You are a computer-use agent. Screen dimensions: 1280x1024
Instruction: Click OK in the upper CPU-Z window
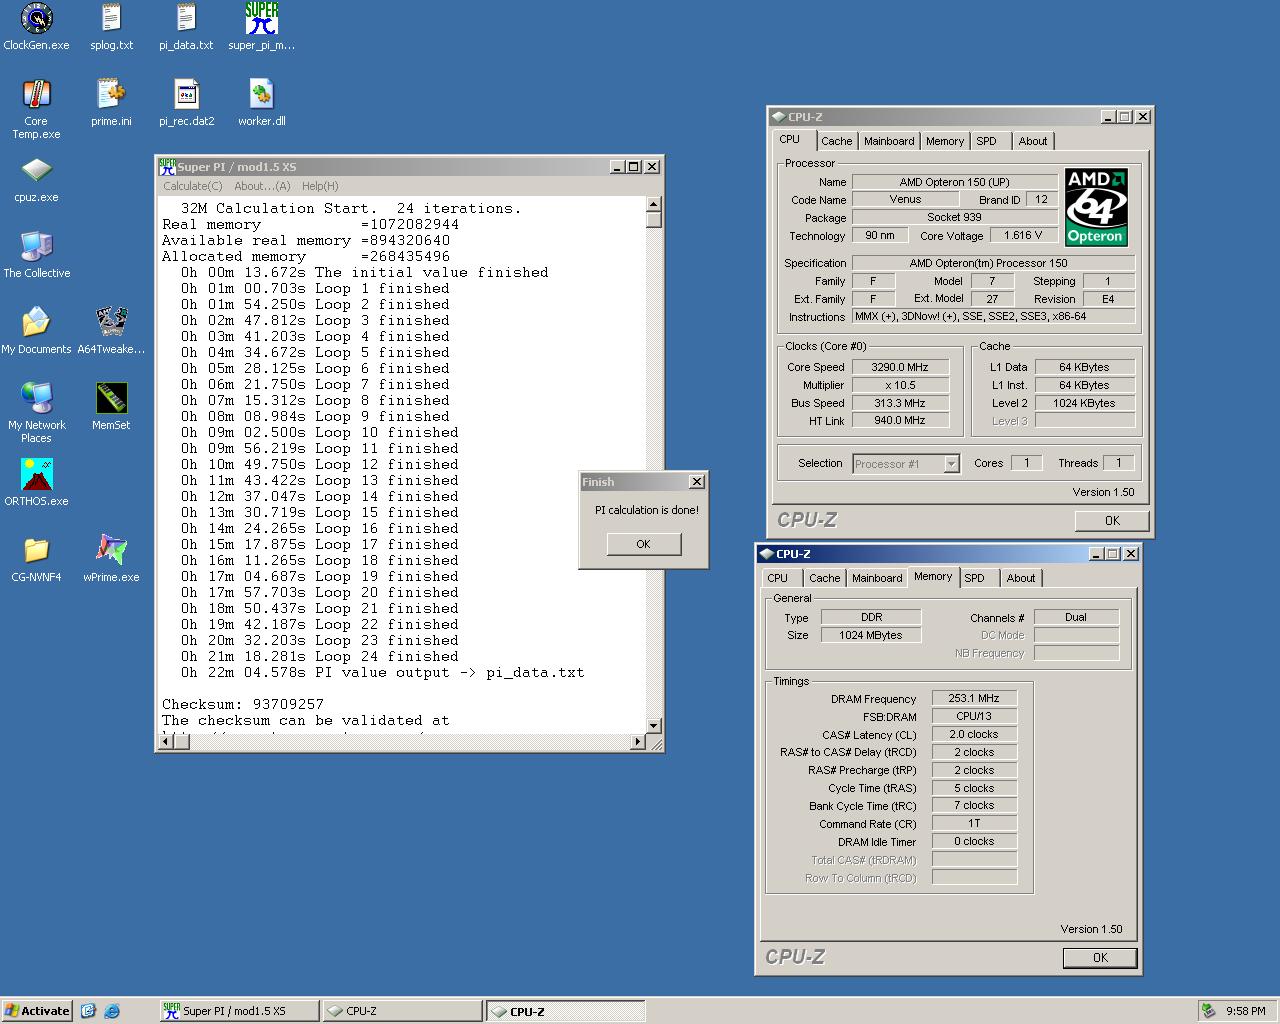coord(1112,521)
